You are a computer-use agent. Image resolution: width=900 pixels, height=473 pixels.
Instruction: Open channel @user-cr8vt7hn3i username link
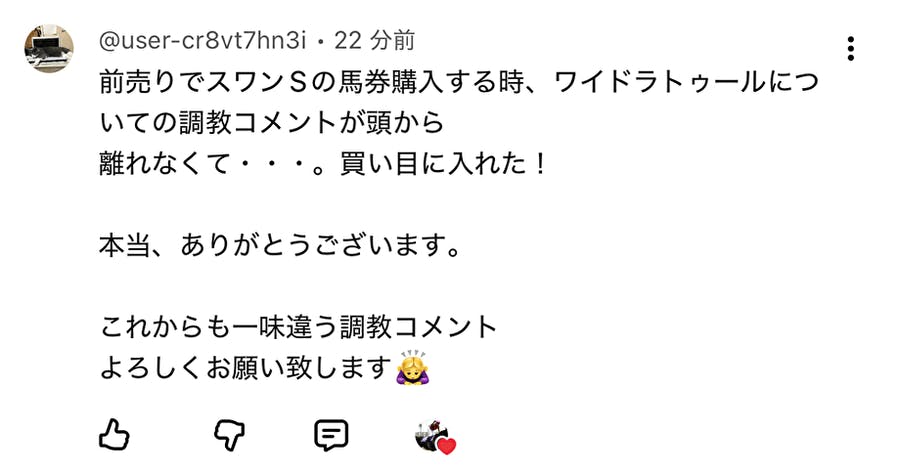point(203,41)
